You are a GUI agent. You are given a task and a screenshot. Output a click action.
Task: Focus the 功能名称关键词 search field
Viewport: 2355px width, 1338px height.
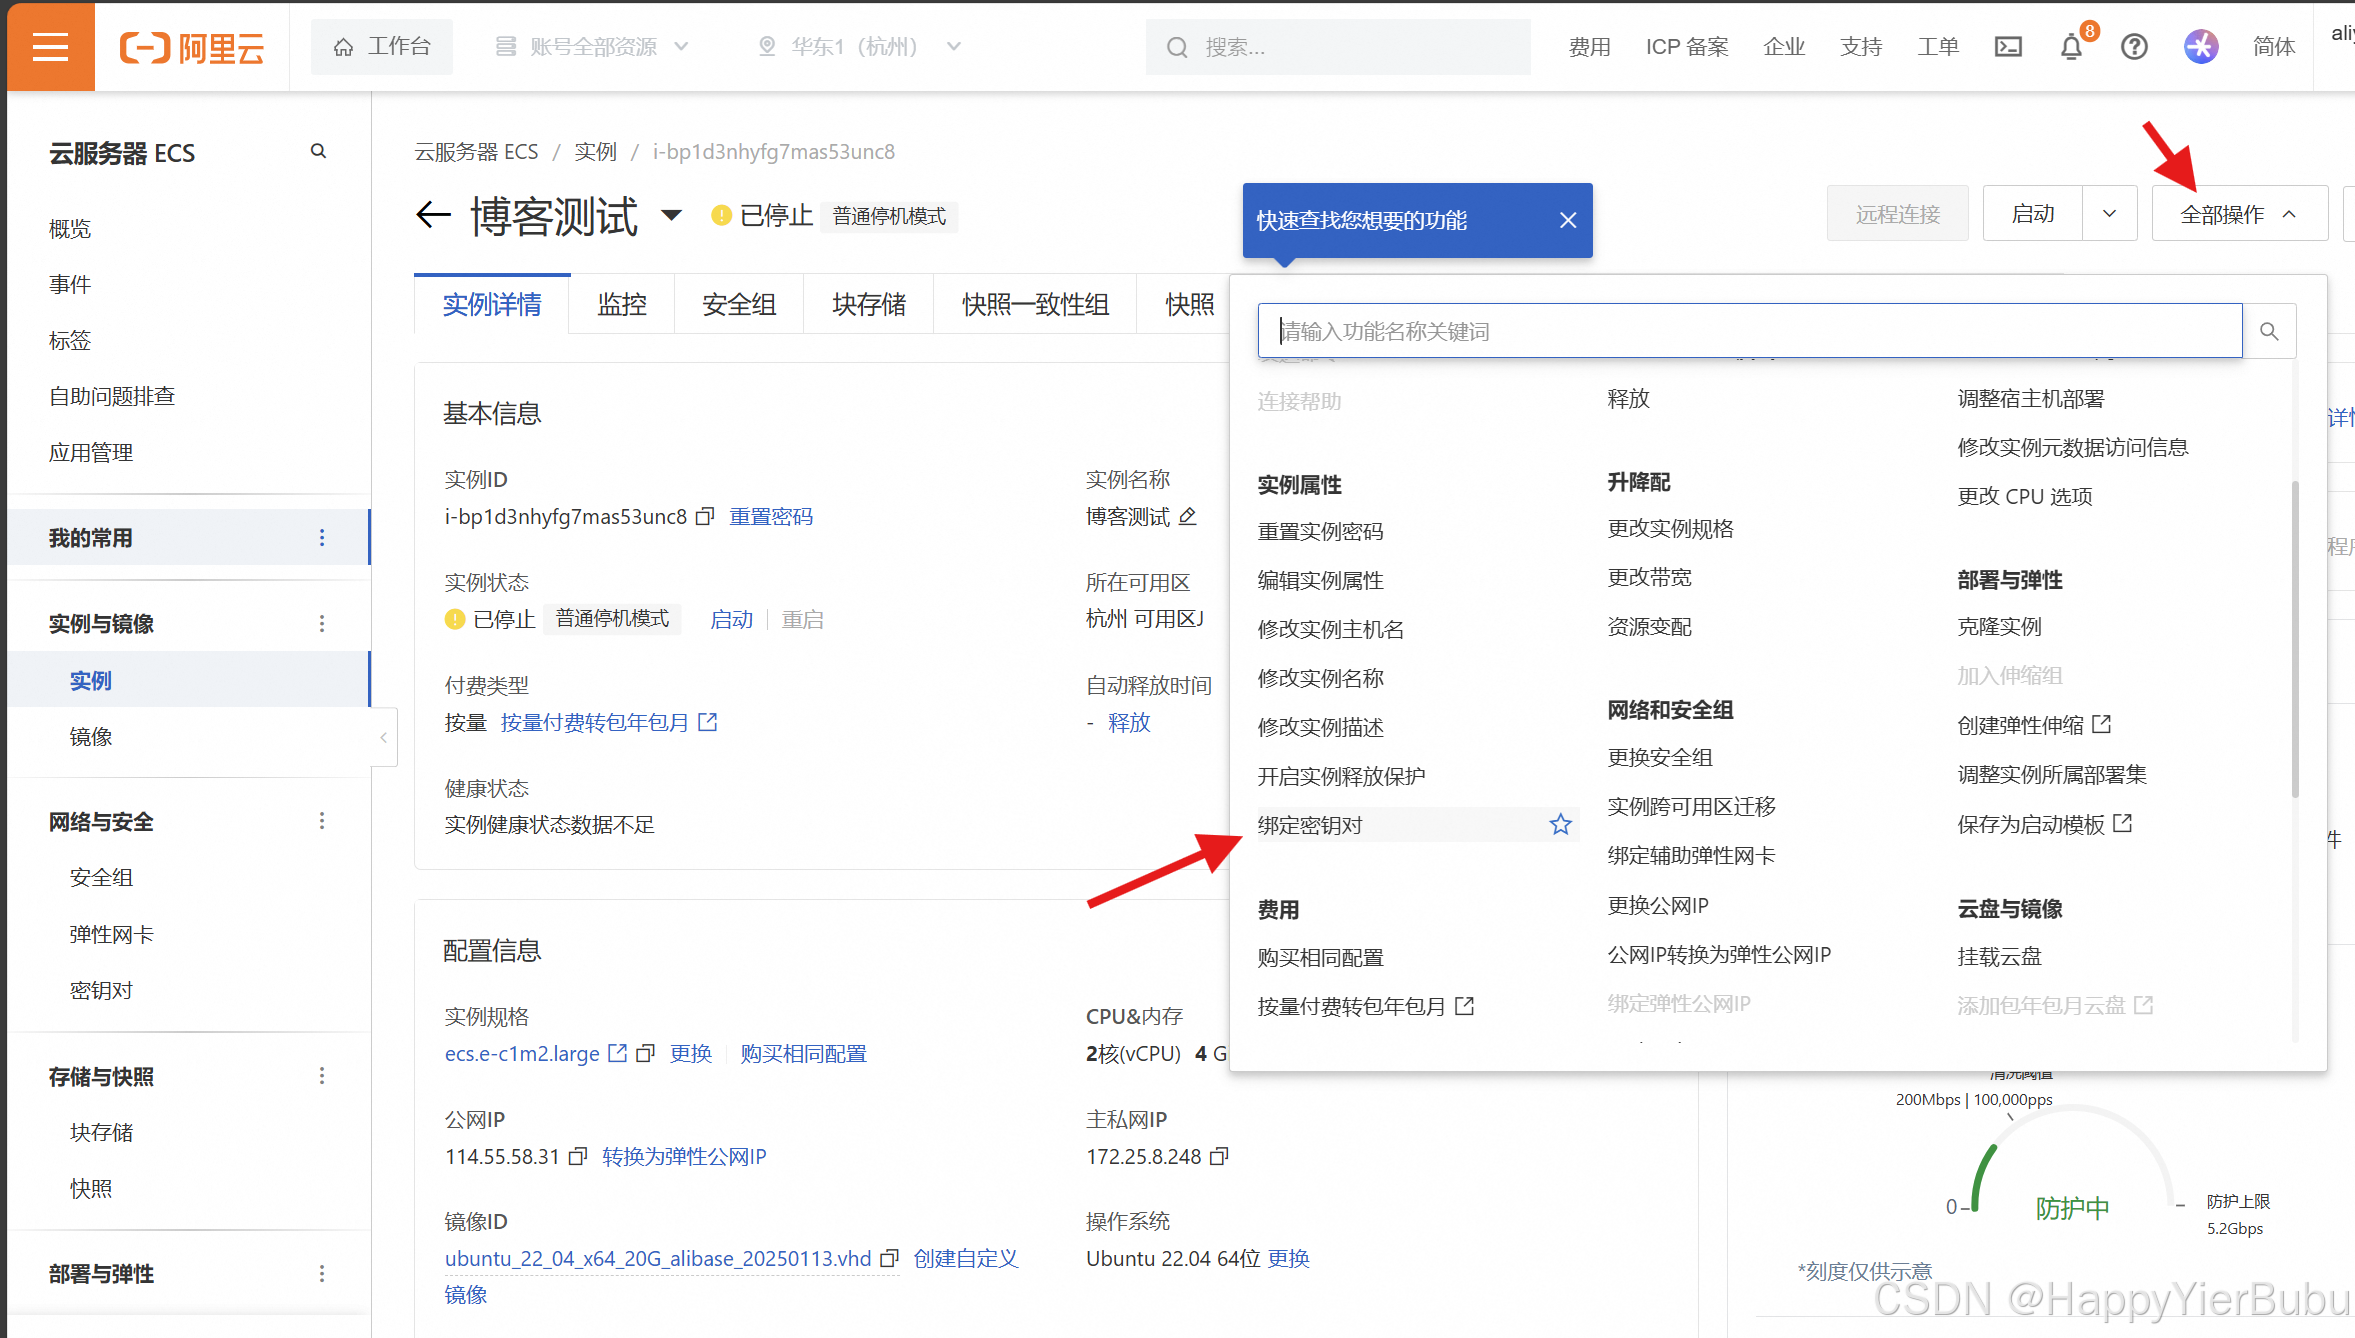pos(1750,331)
